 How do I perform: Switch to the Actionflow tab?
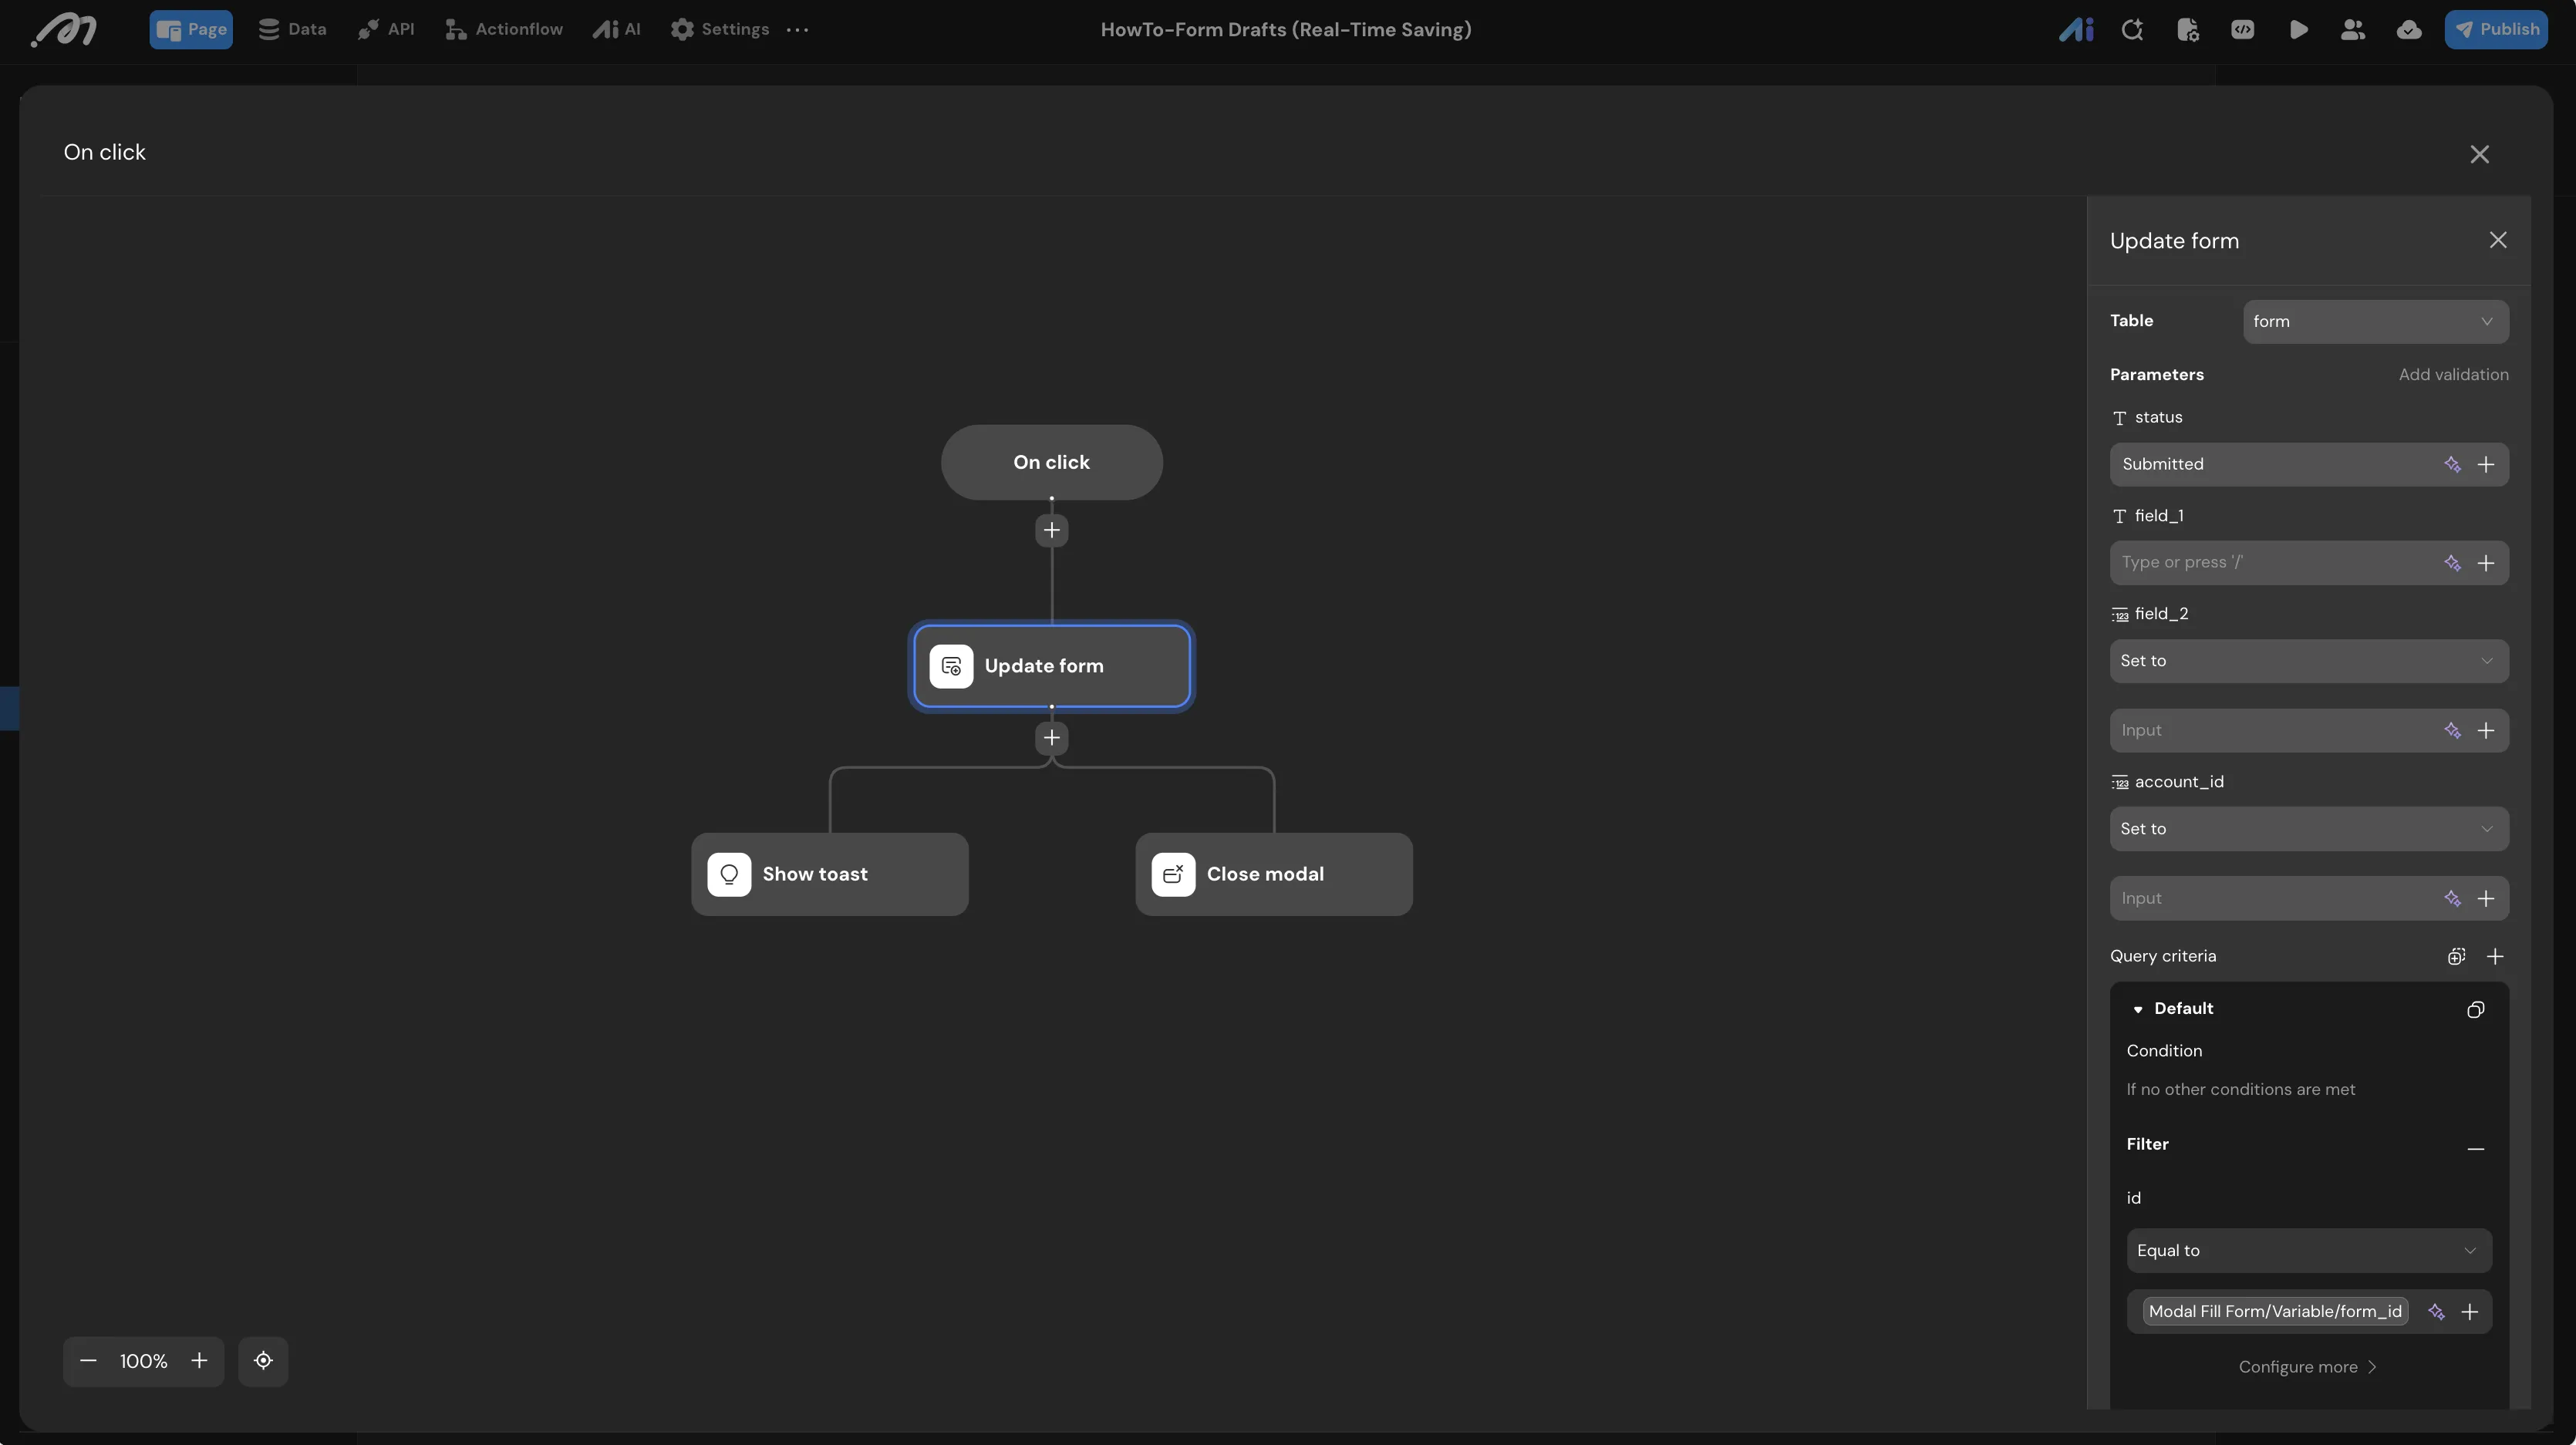point(504,30)
